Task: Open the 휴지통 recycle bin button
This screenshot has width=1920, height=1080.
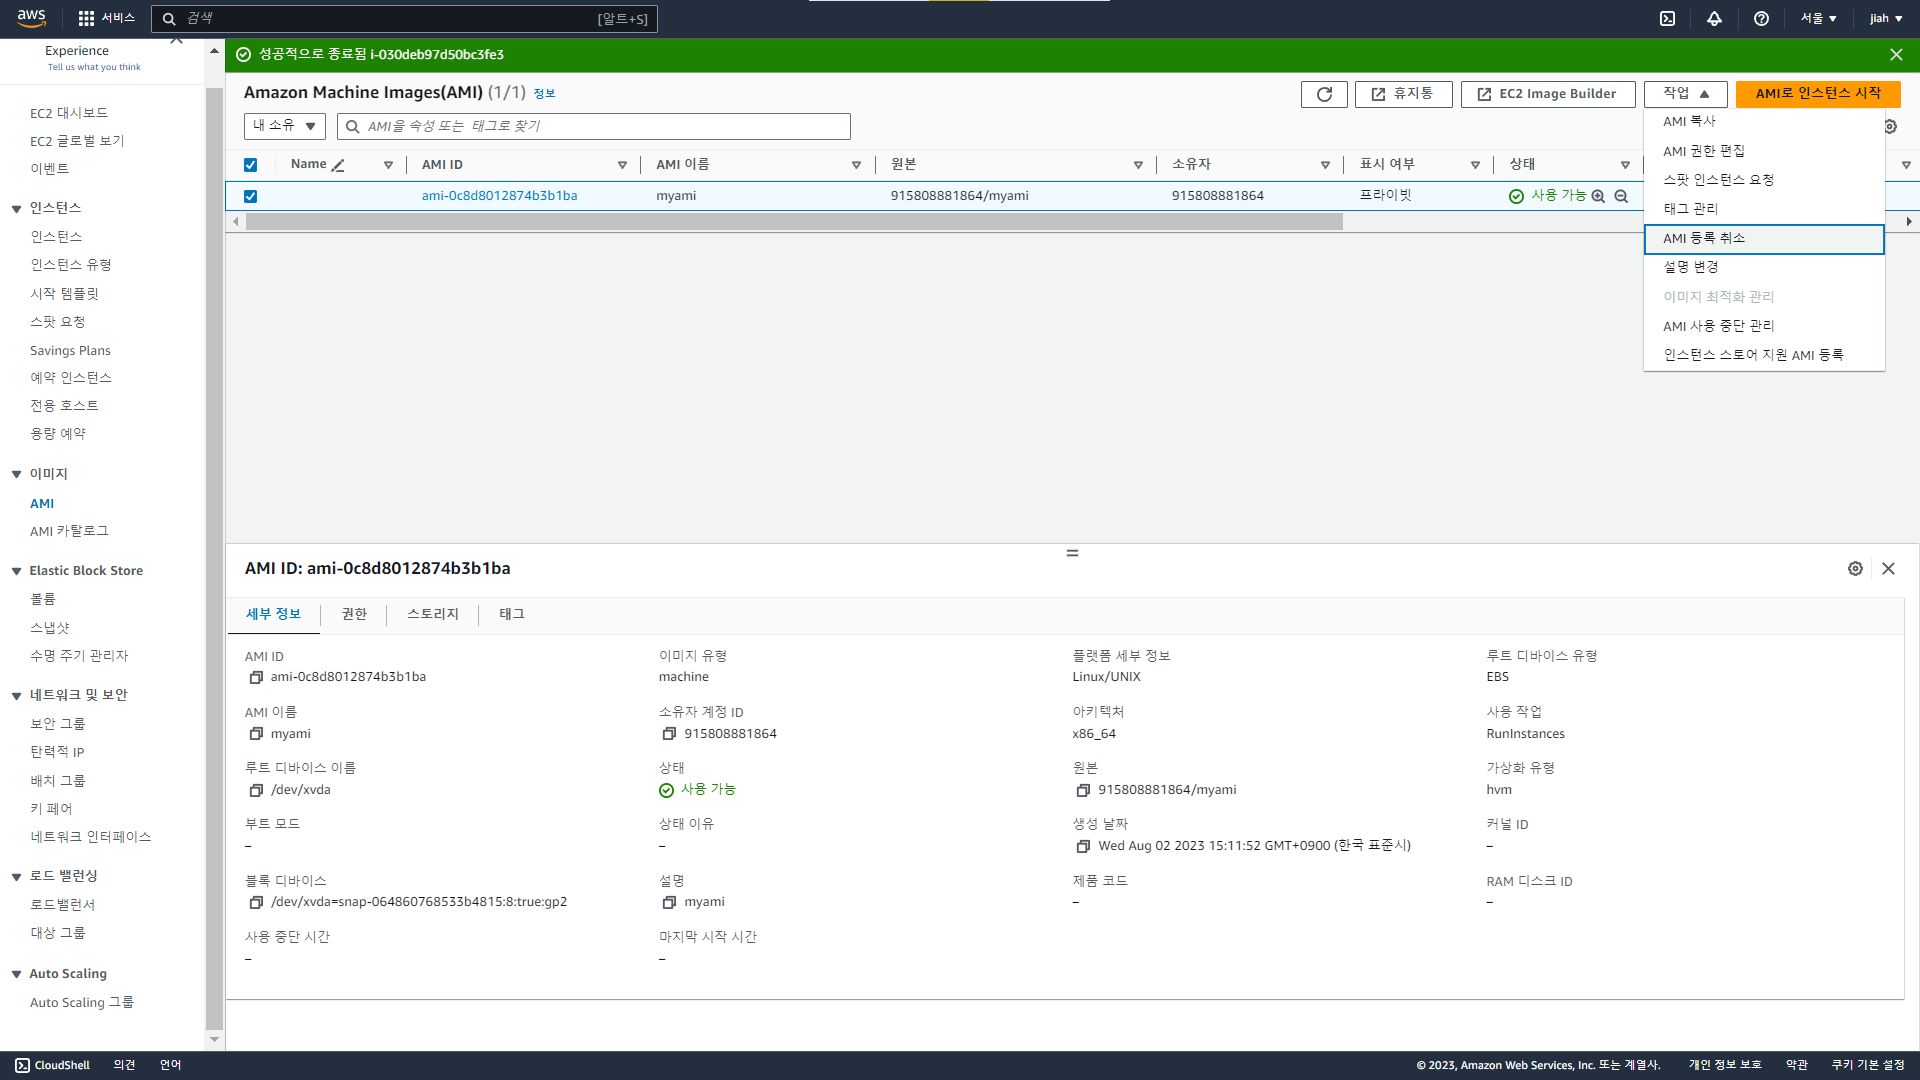Action: pyautogui.click(x=1403, y=94)
